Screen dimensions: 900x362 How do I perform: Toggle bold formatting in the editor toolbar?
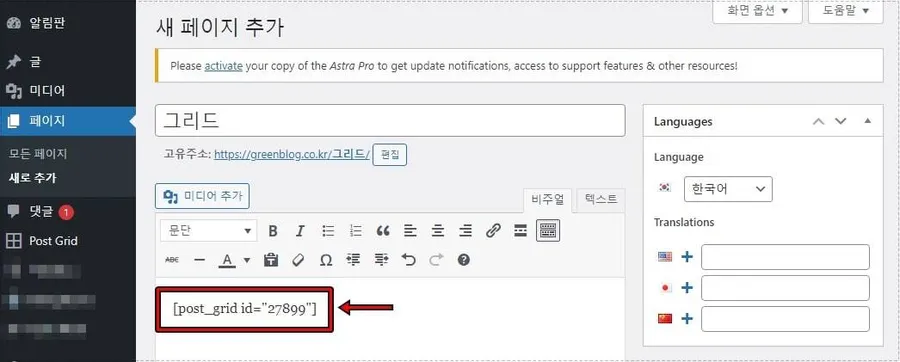tap(273, 231)
